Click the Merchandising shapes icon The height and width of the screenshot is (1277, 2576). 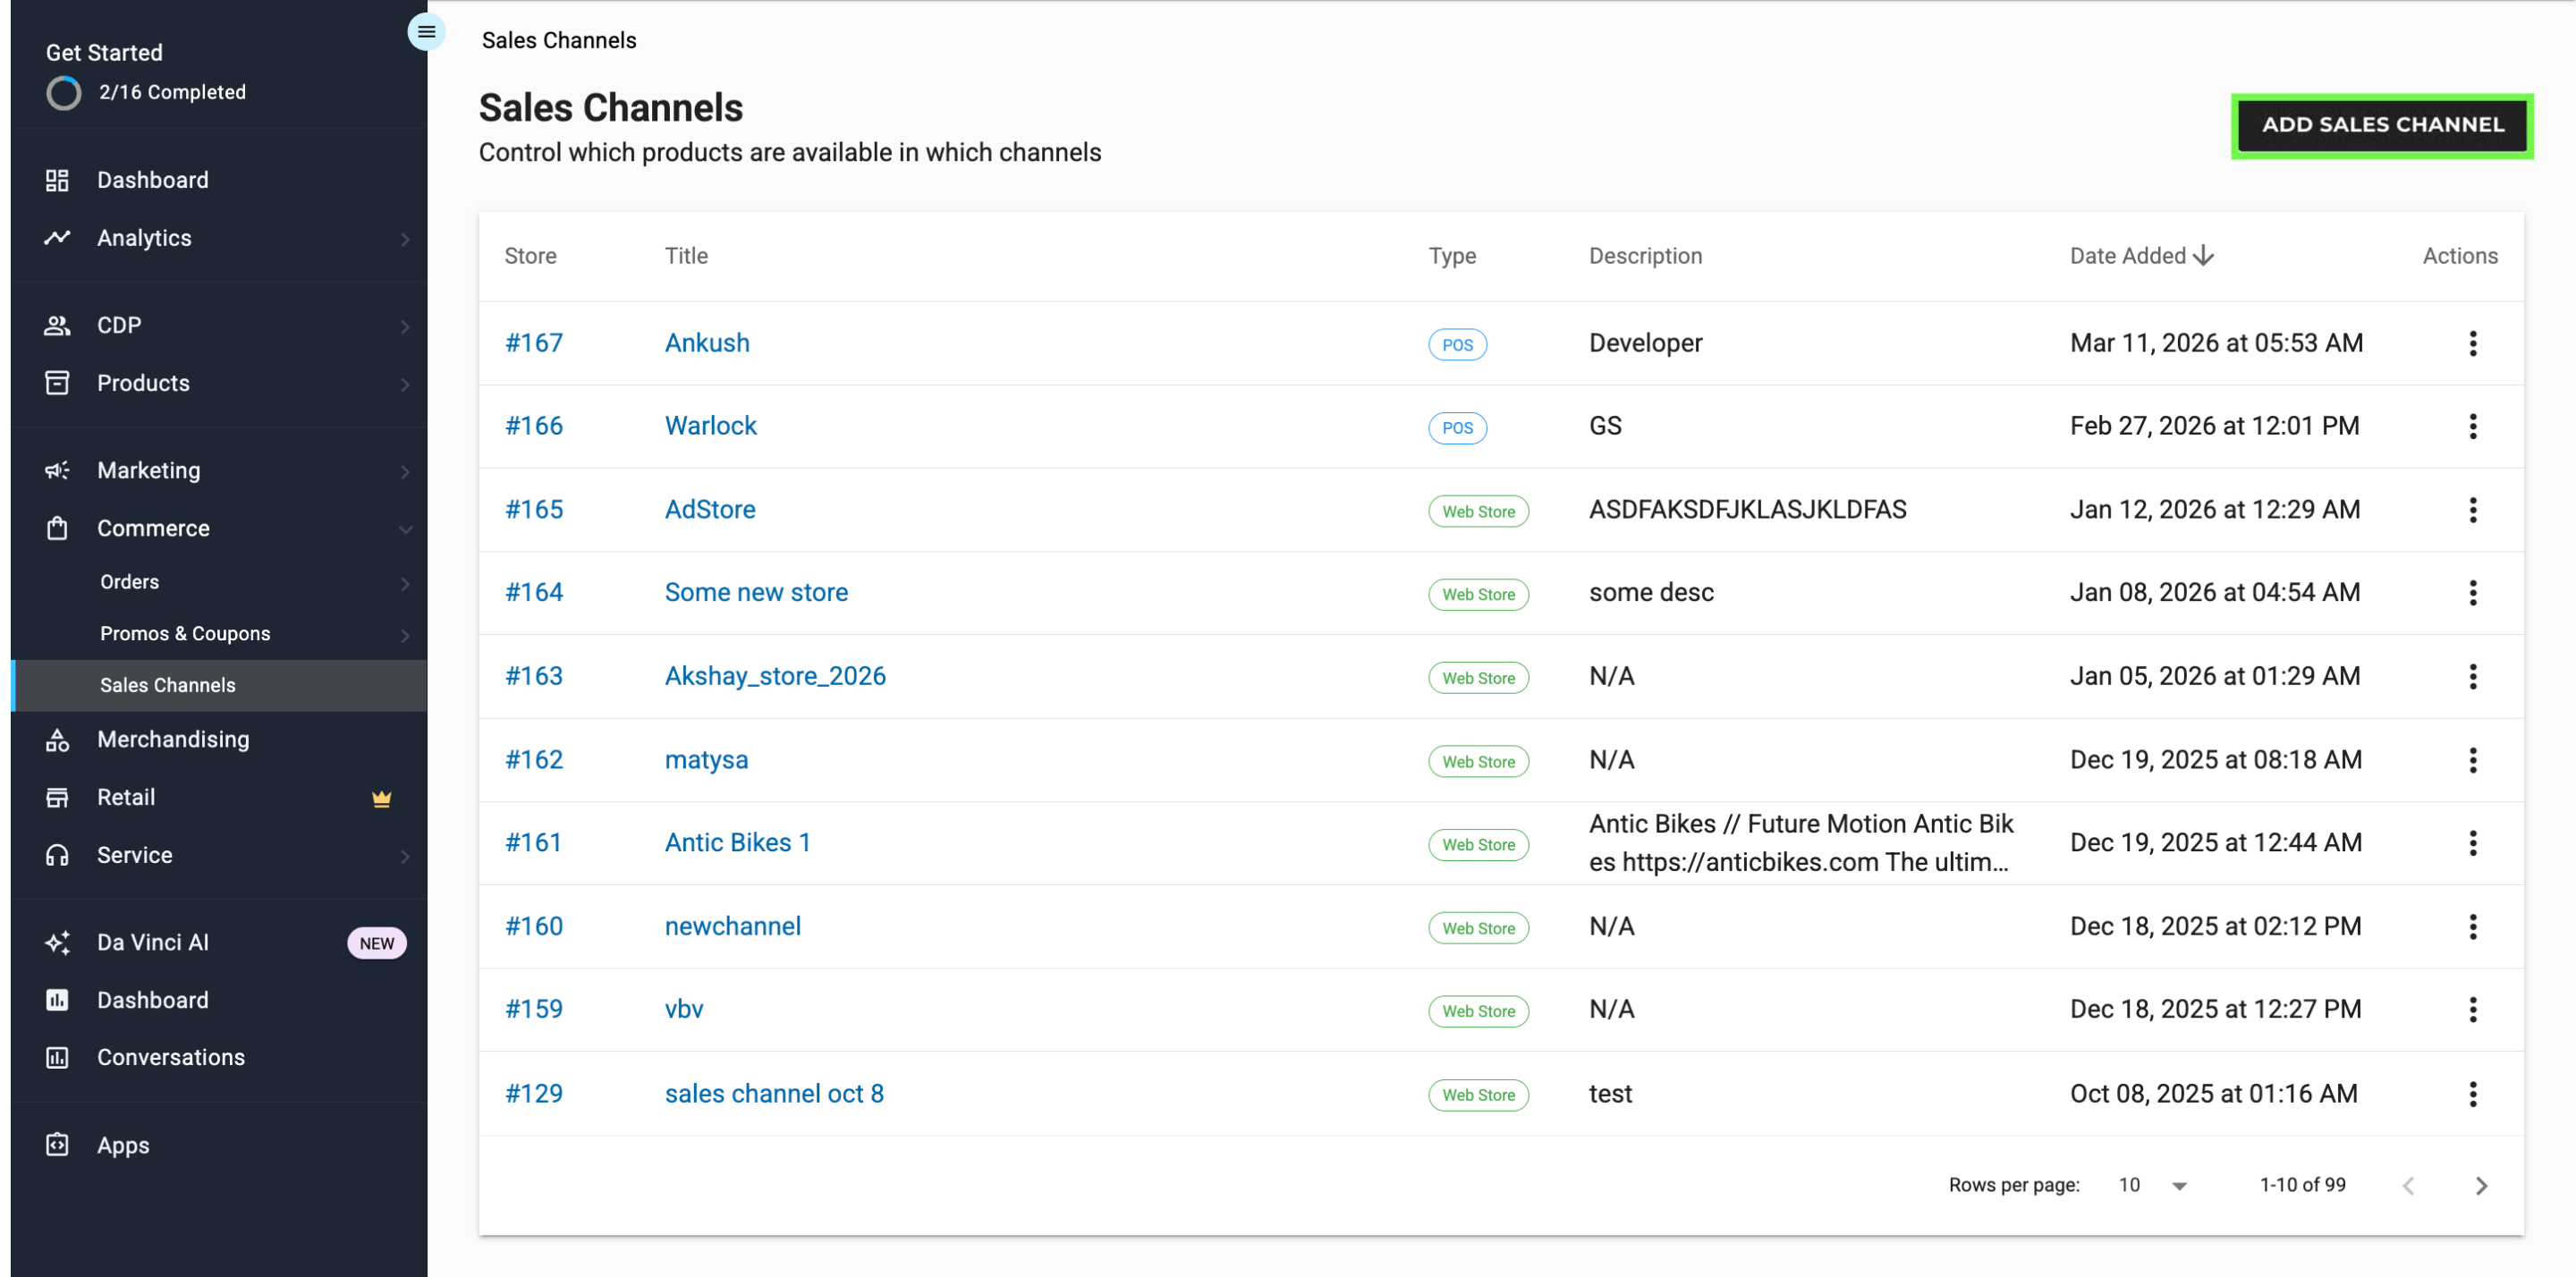57,740
